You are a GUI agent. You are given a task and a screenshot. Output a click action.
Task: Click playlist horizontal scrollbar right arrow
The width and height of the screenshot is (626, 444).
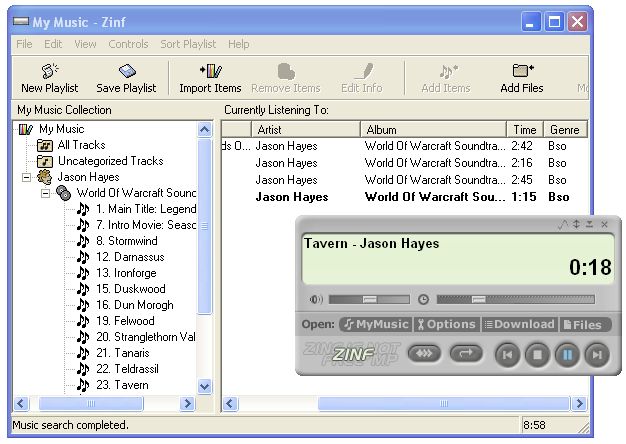click(579, 404)
